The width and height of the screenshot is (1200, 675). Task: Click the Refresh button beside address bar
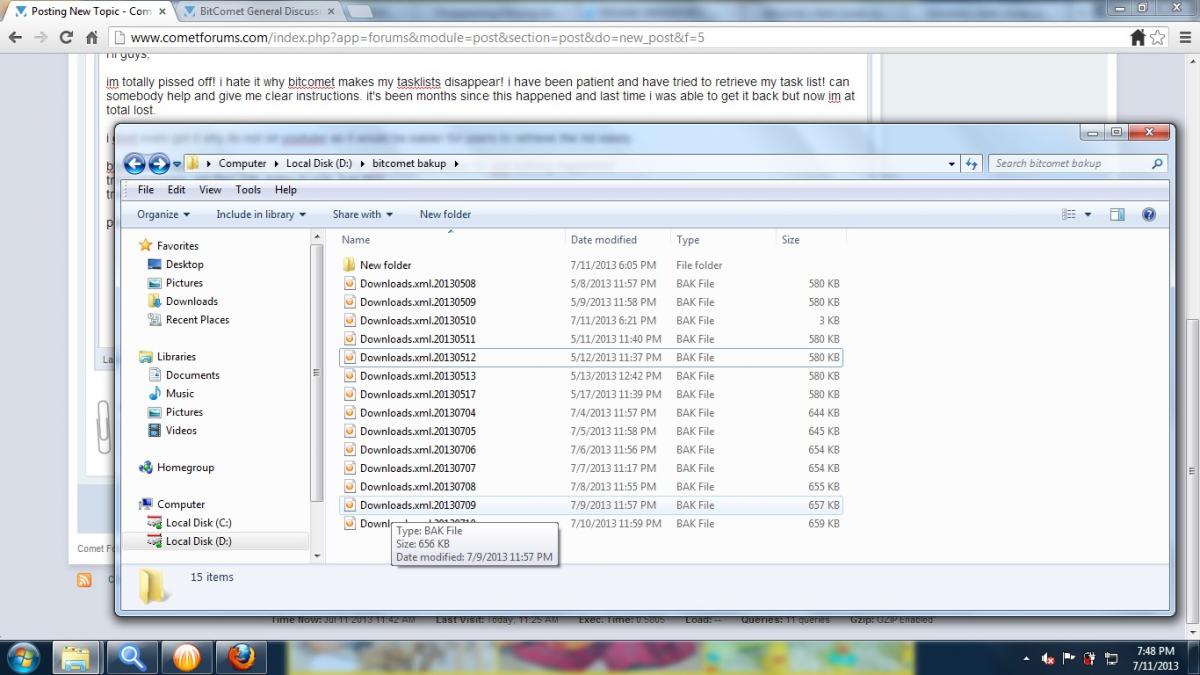point(971,163)
